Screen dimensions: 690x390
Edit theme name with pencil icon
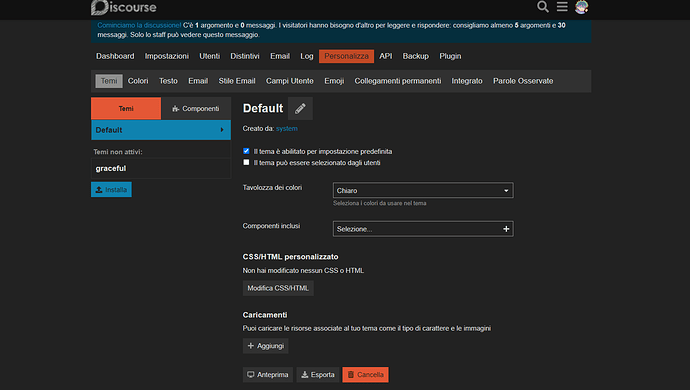point(300,108)
